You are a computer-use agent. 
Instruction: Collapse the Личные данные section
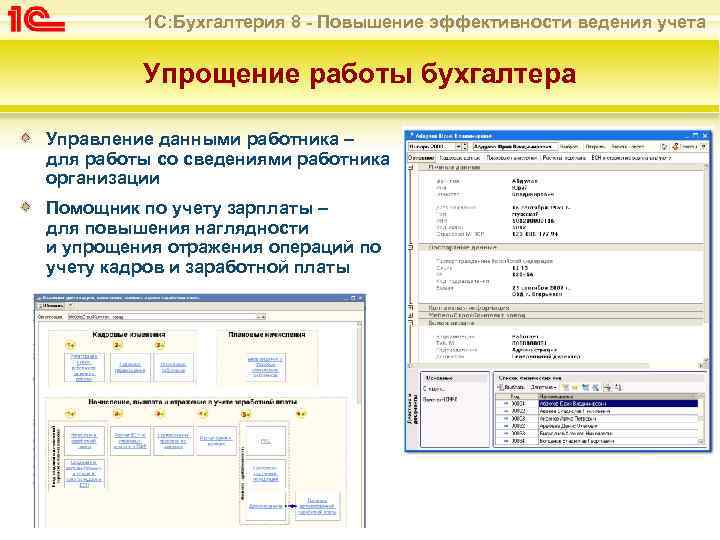[x=411, y=168]
